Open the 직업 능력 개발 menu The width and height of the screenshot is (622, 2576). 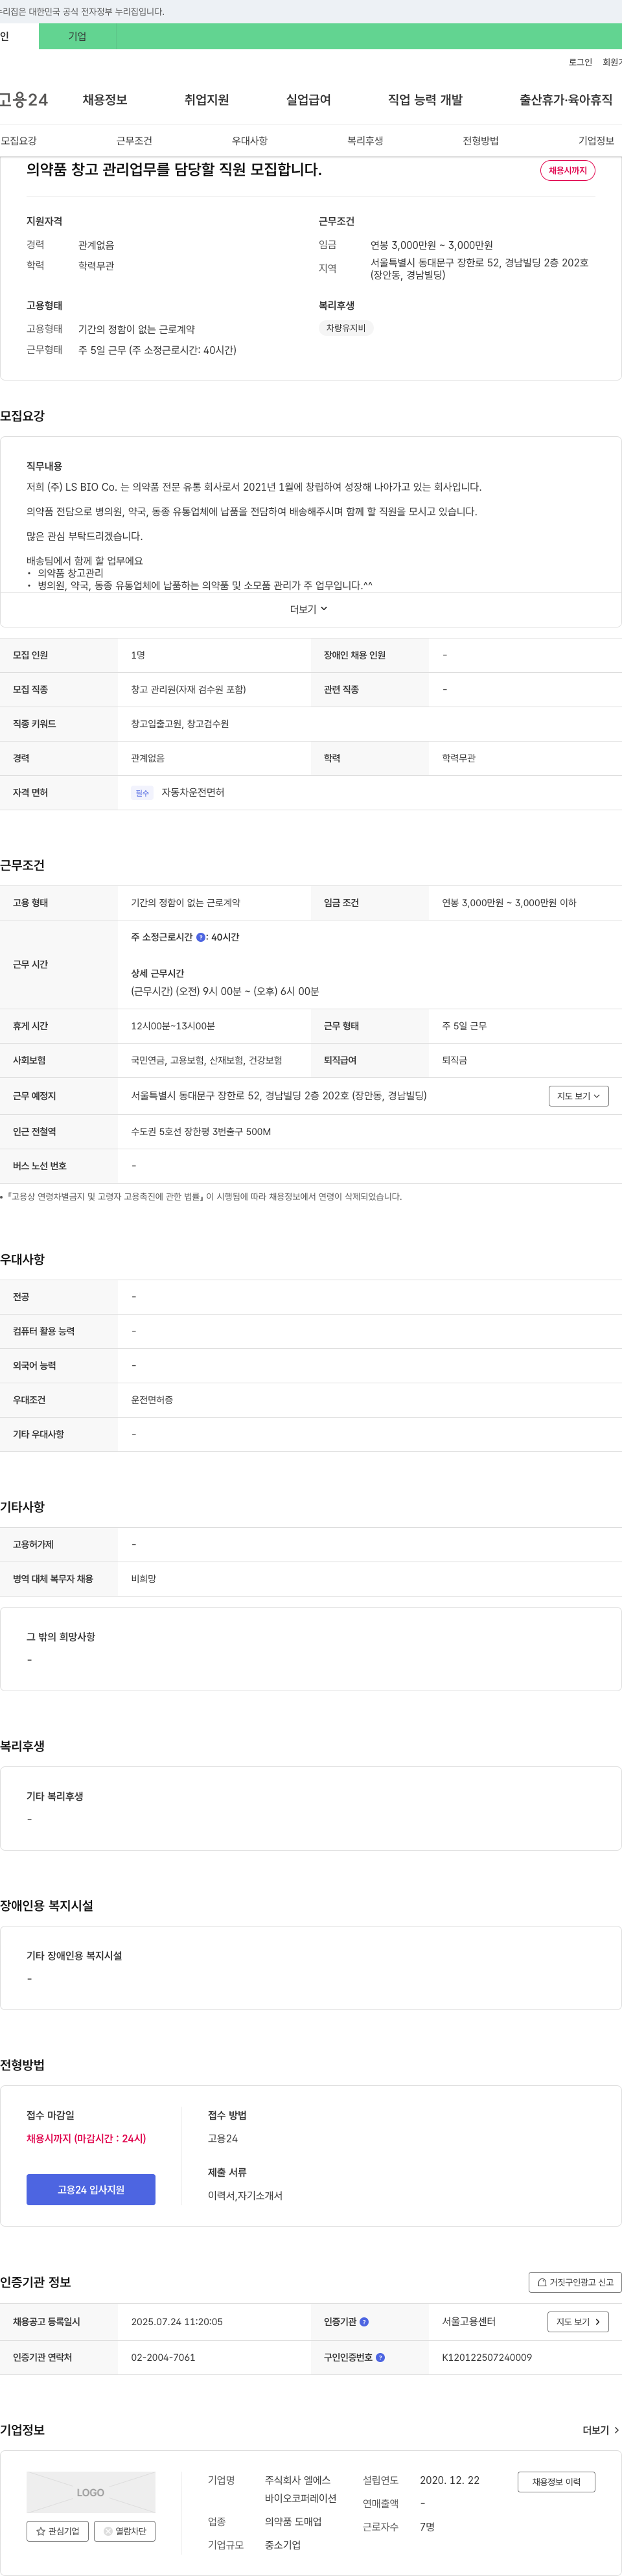[425, 100]
